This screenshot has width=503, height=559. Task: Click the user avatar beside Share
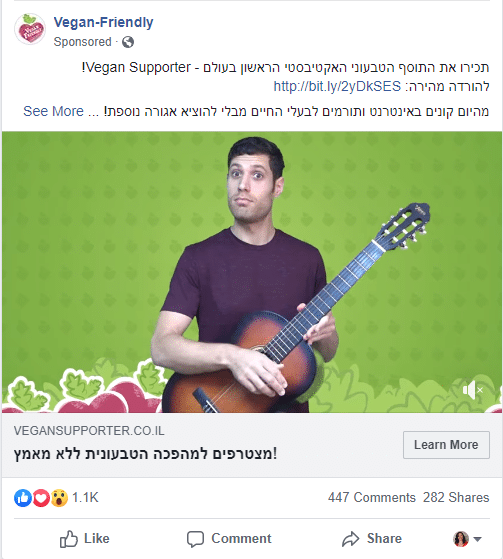461,539
